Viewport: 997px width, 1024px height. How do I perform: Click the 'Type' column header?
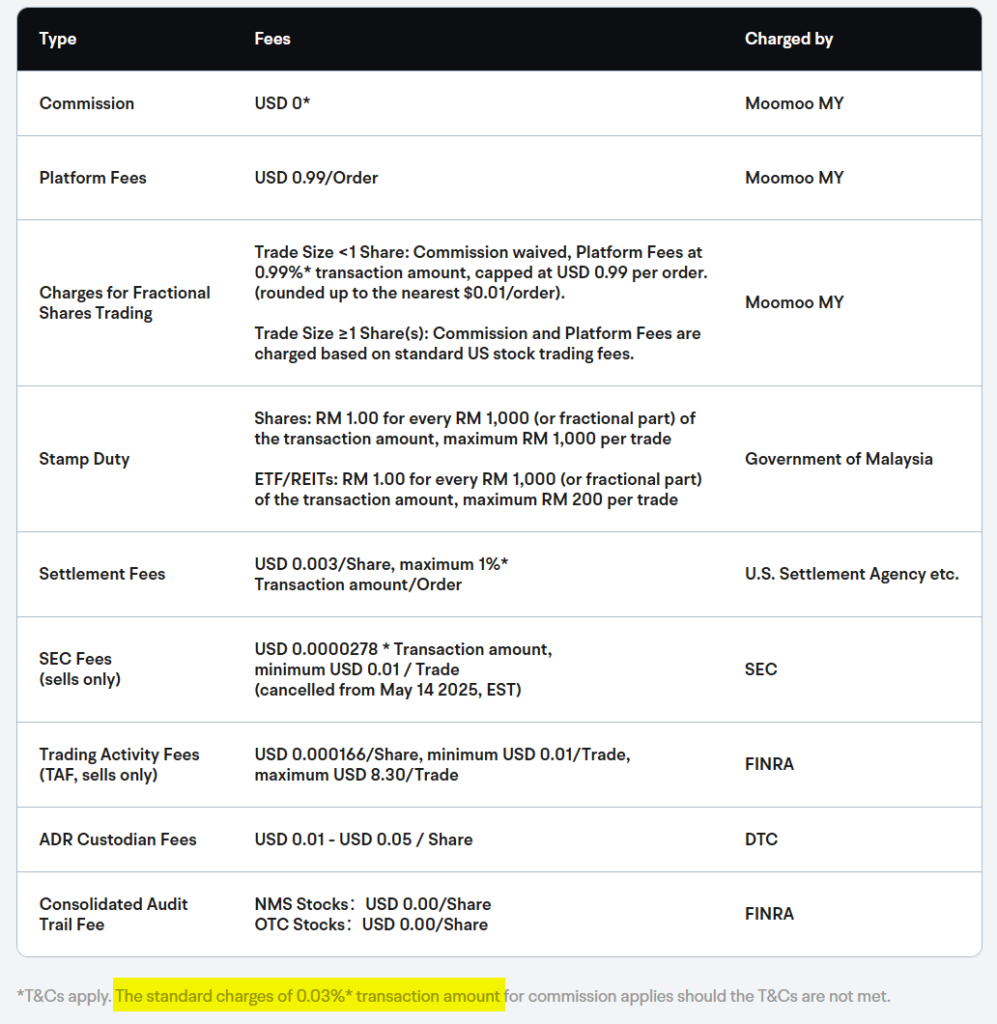click(x=58, y=39)
